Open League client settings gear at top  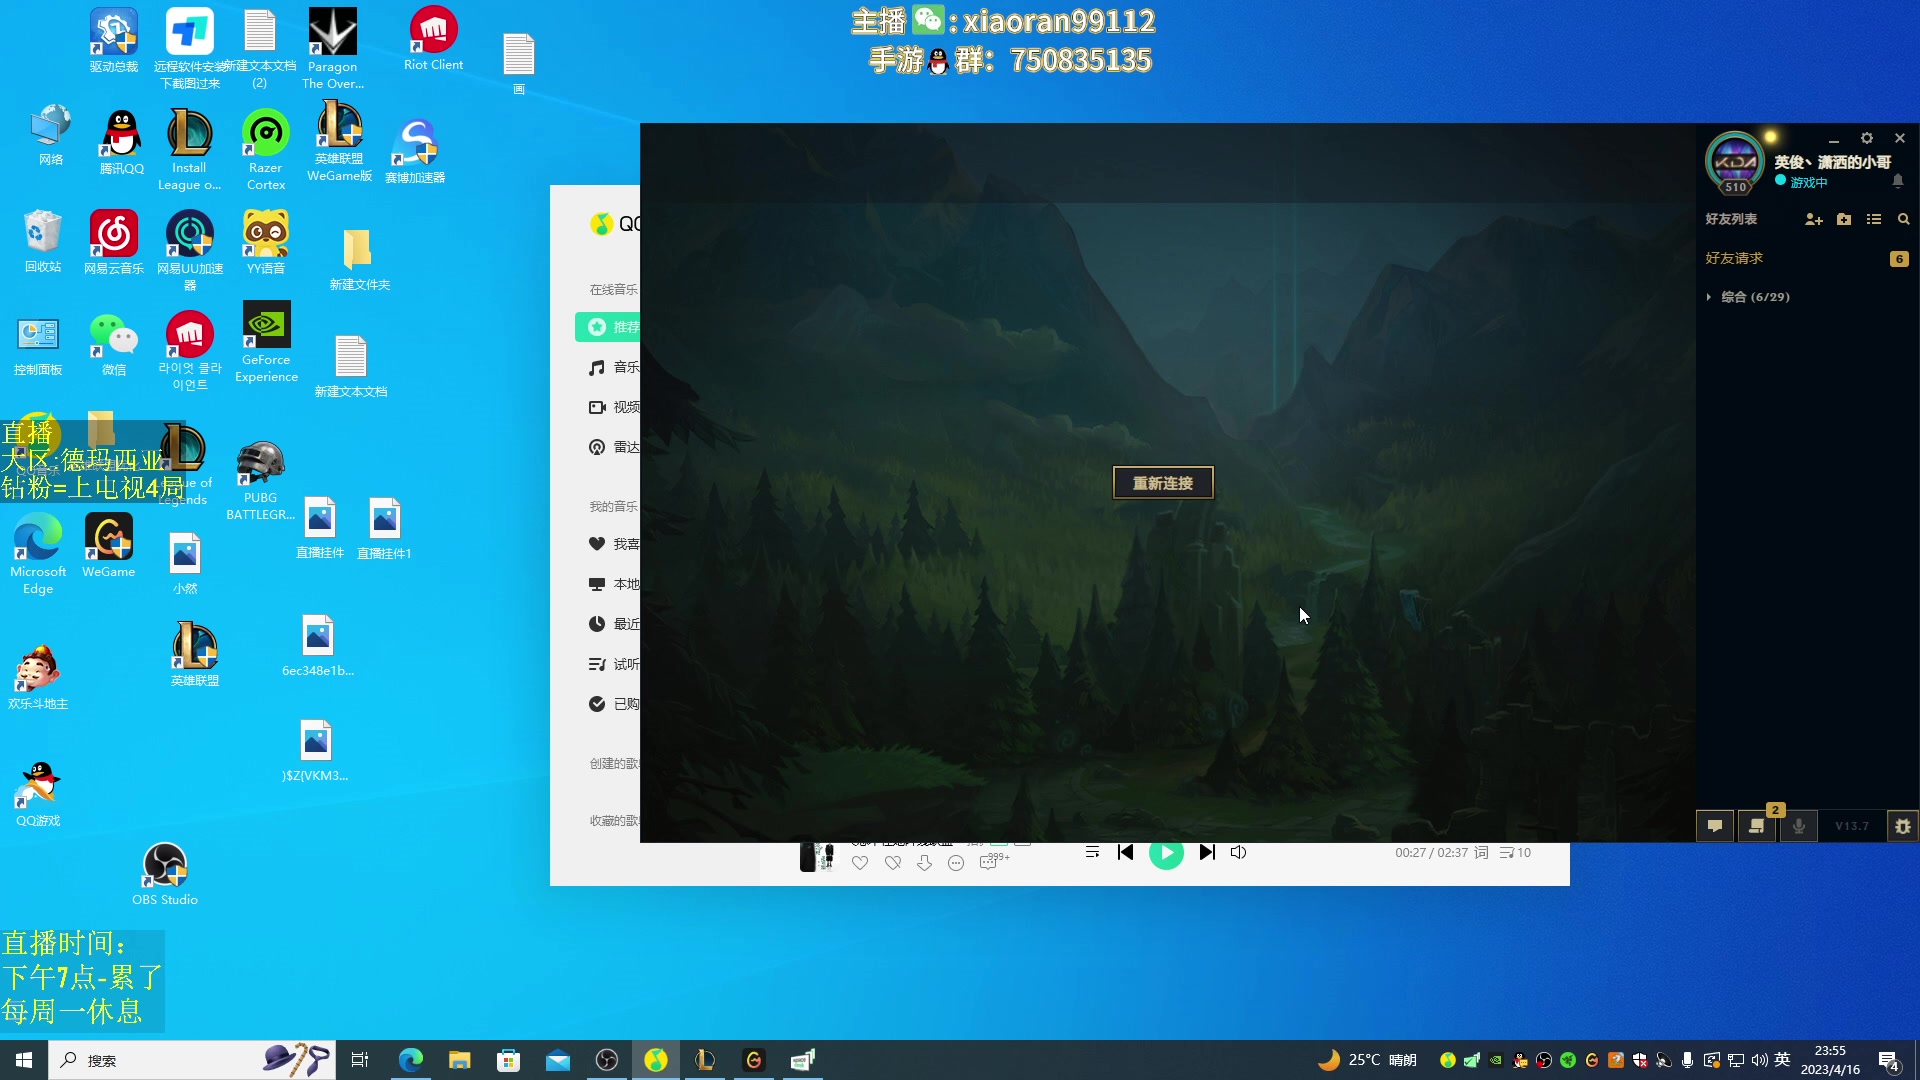click(1866, 138)
